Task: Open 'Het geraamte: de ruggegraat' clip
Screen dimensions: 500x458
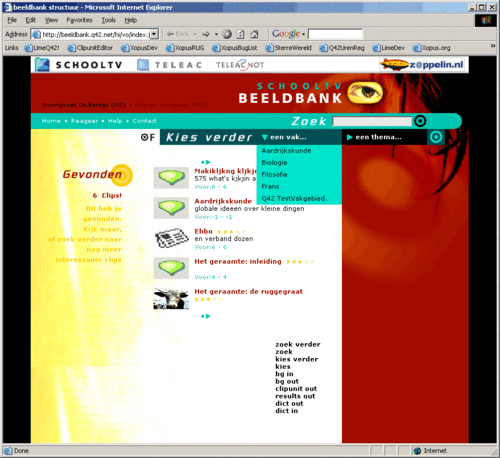Action: point(249,291)
